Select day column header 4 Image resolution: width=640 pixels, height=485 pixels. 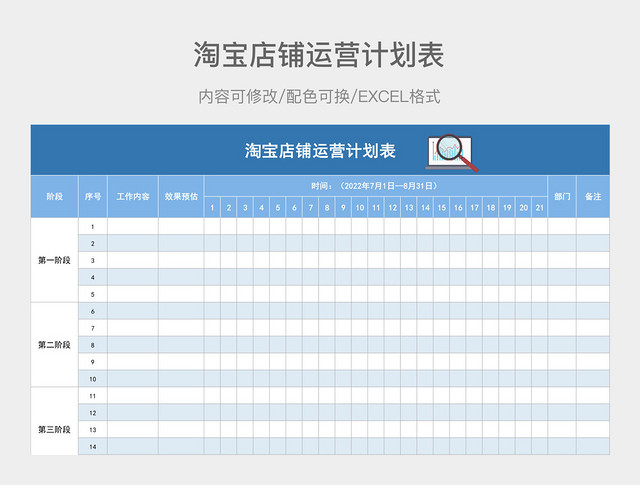coord(261,207)
